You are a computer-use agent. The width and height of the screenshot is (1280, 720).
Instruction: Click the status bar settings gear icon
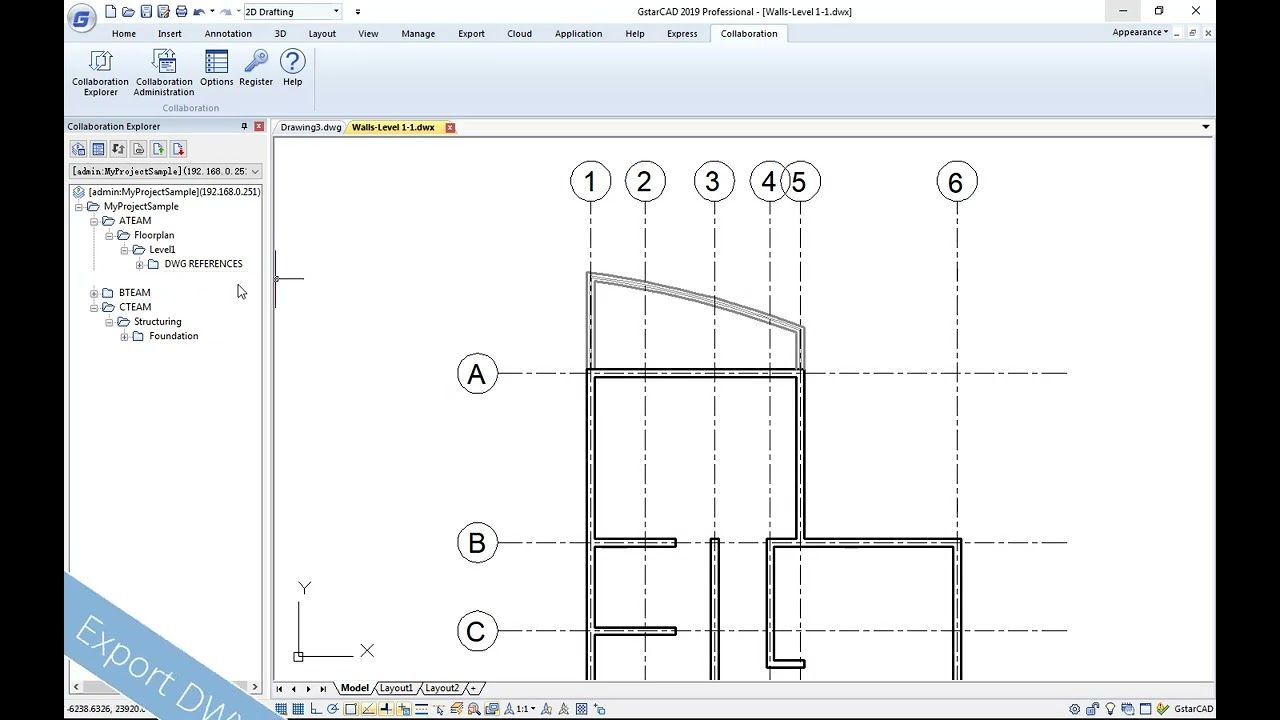pos(1075,709)
